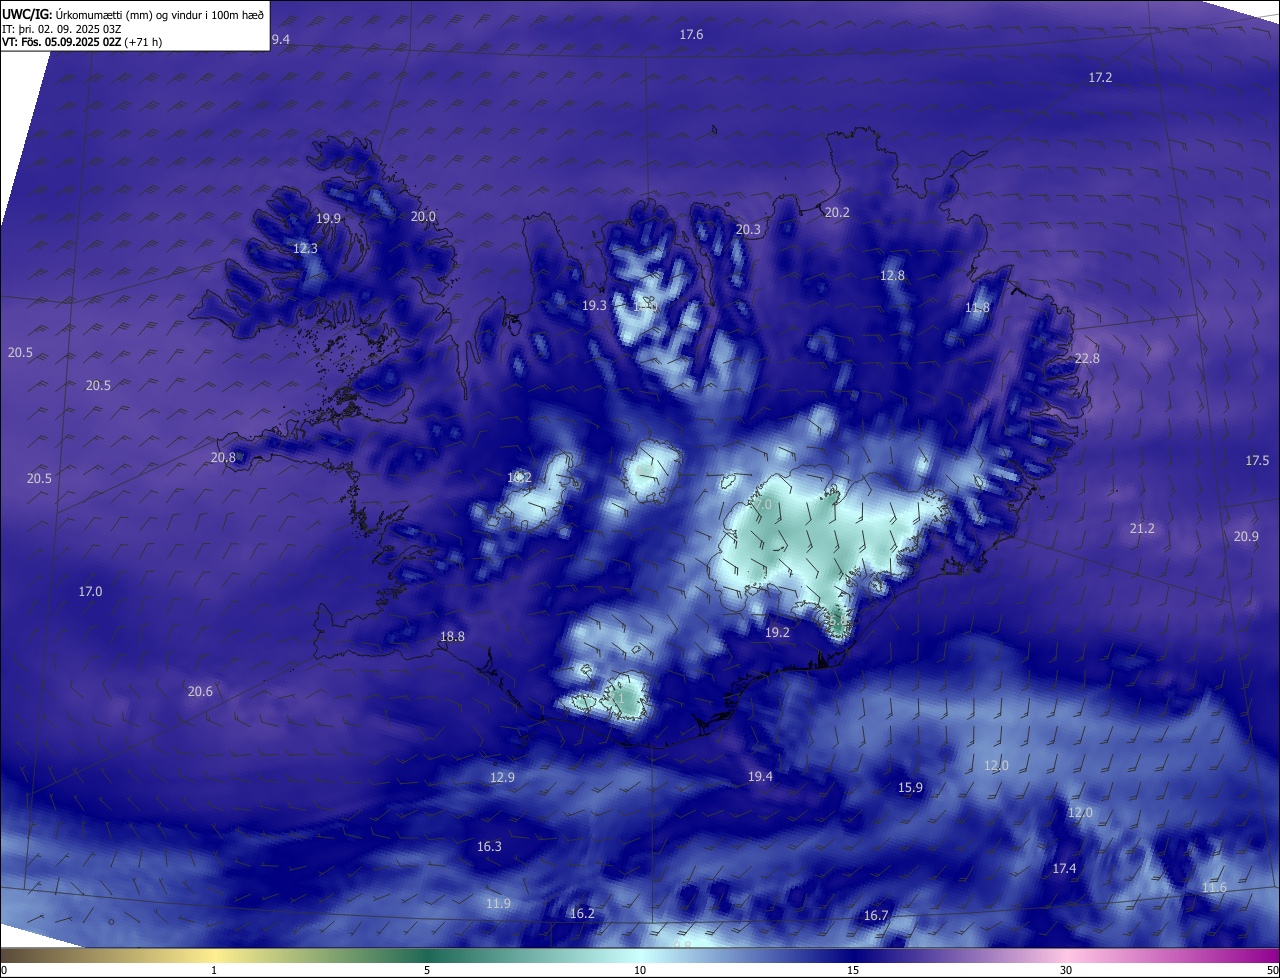Click the 21.2 map value

[x=1142, y=529]
